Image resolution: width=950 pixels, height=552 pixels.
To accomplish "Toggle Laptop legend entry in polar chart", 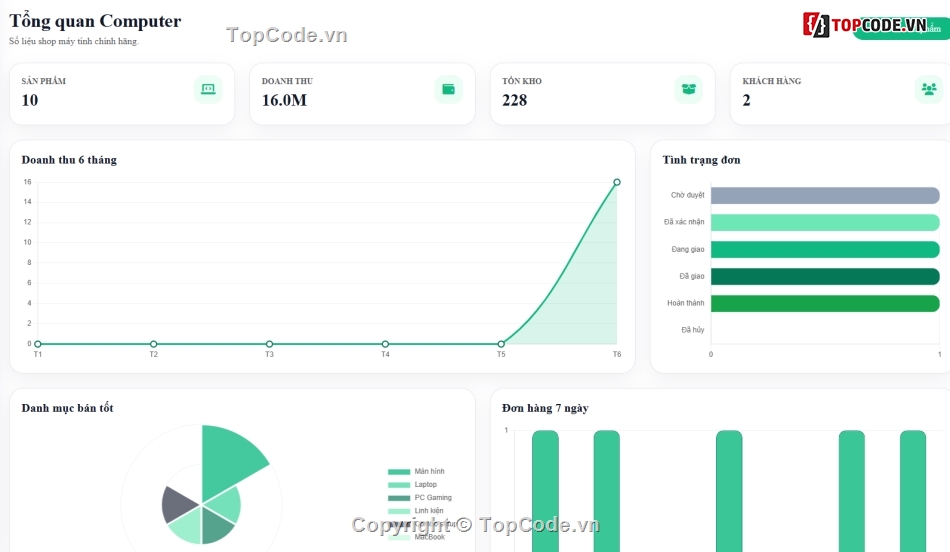I will coord(413,485).
